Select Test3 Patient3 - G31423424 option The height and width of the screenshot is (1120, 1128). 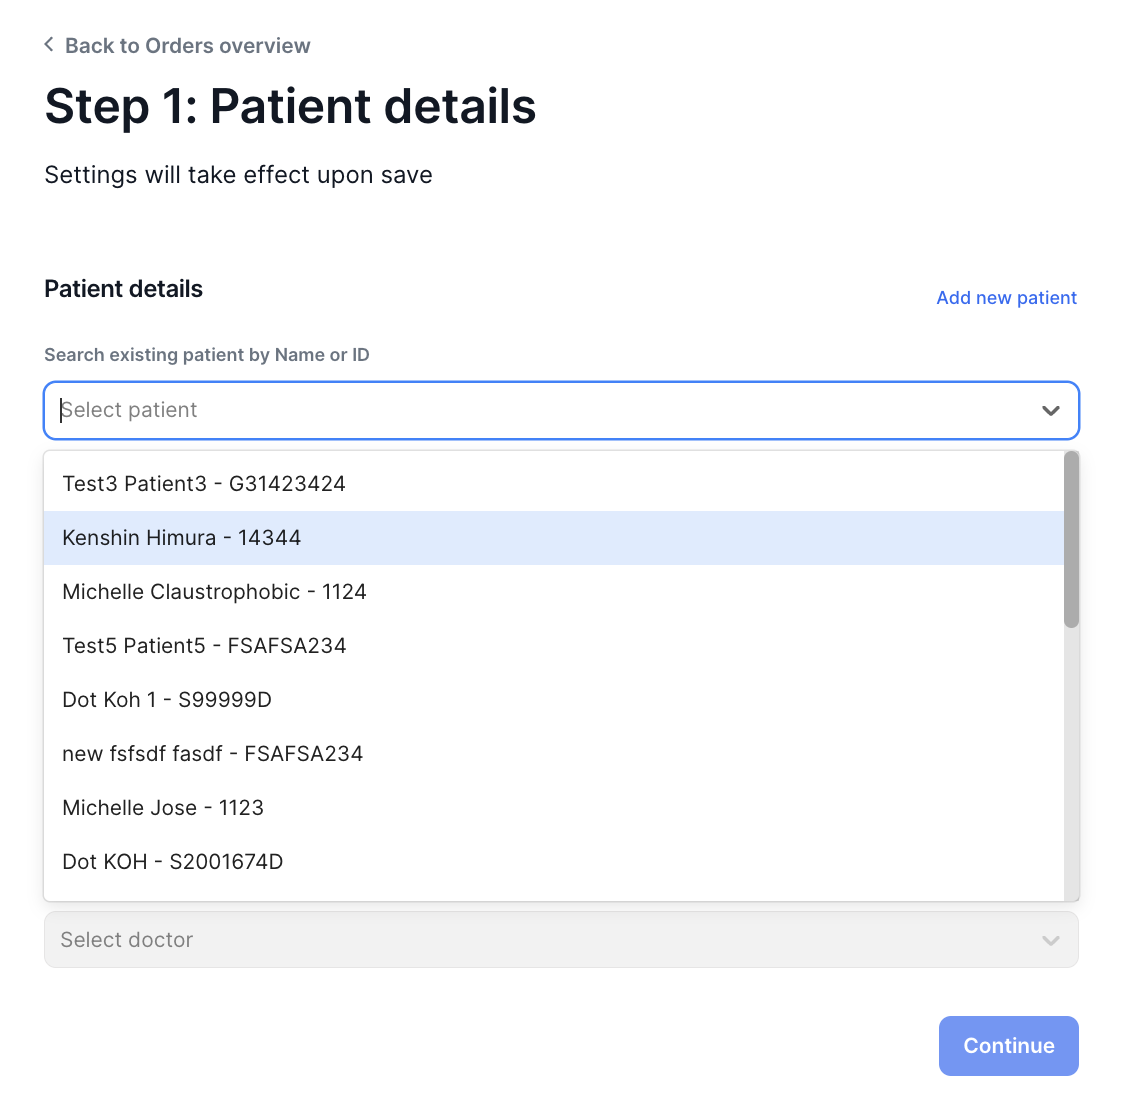(x=204, y=484)
